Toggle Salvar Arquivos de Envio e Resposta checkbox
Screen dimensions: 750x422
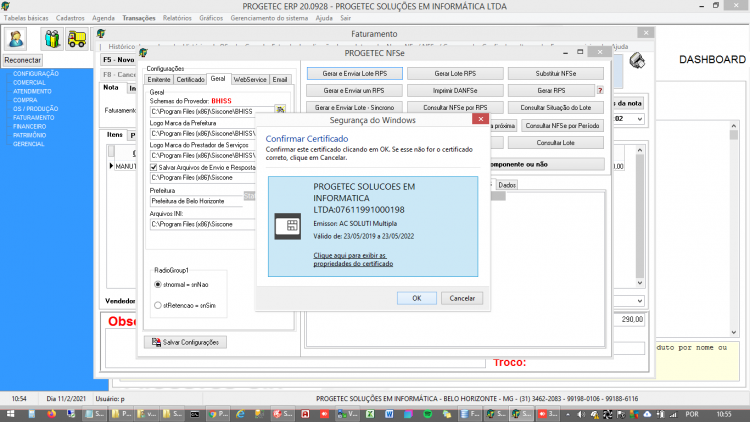154,167
